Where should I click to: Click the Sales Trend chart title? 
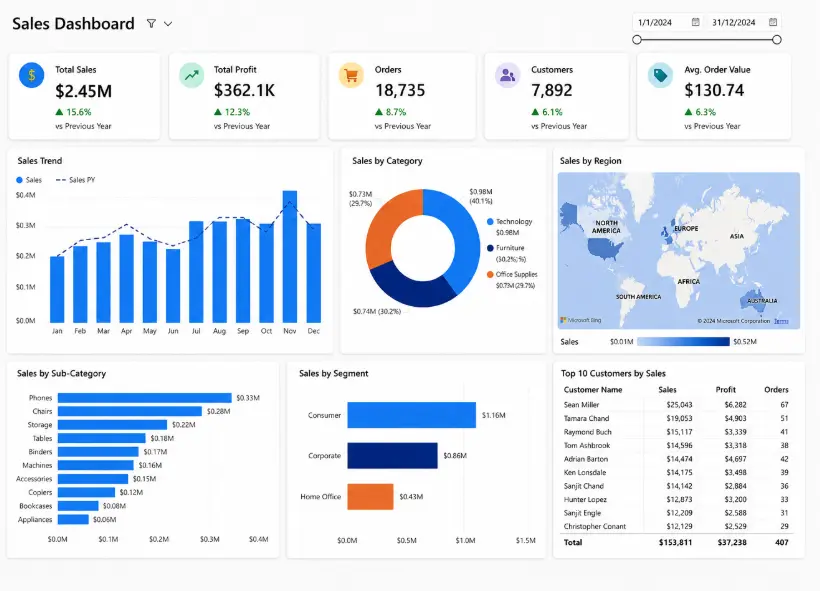click(x=40, y=161)
